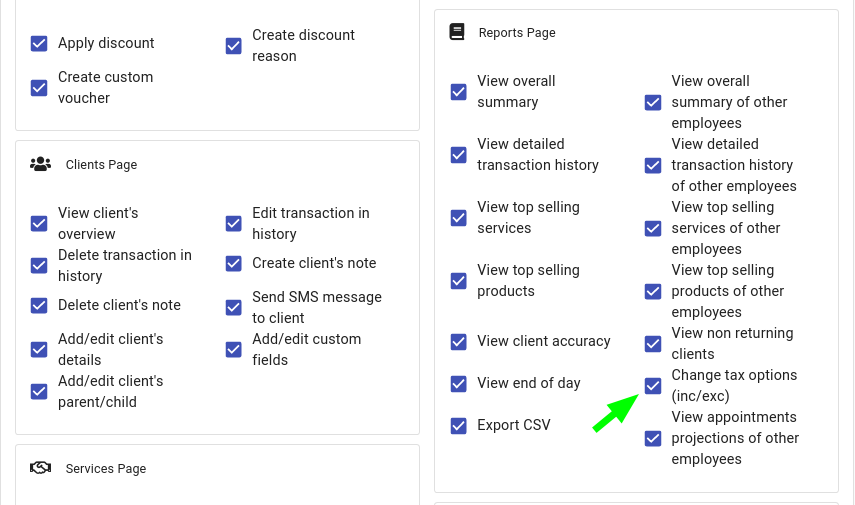Disable the Create custom voucher permission
The height and width of the screenshot is (505, 855).
(x=39, y=87)
